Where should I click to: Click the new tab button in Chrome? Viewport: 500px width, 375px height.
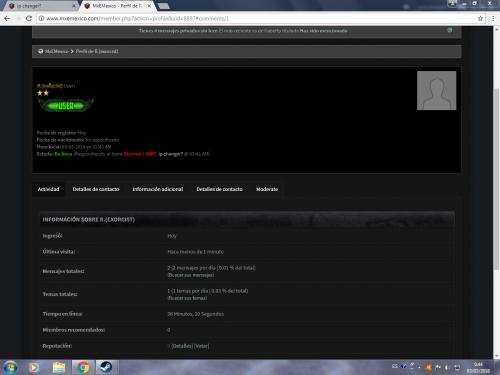[x=163, y=6]
